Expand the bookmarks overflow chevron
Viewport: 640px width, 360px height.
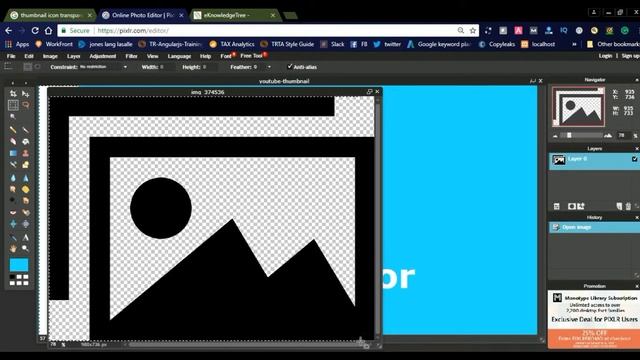pos(574,44)
